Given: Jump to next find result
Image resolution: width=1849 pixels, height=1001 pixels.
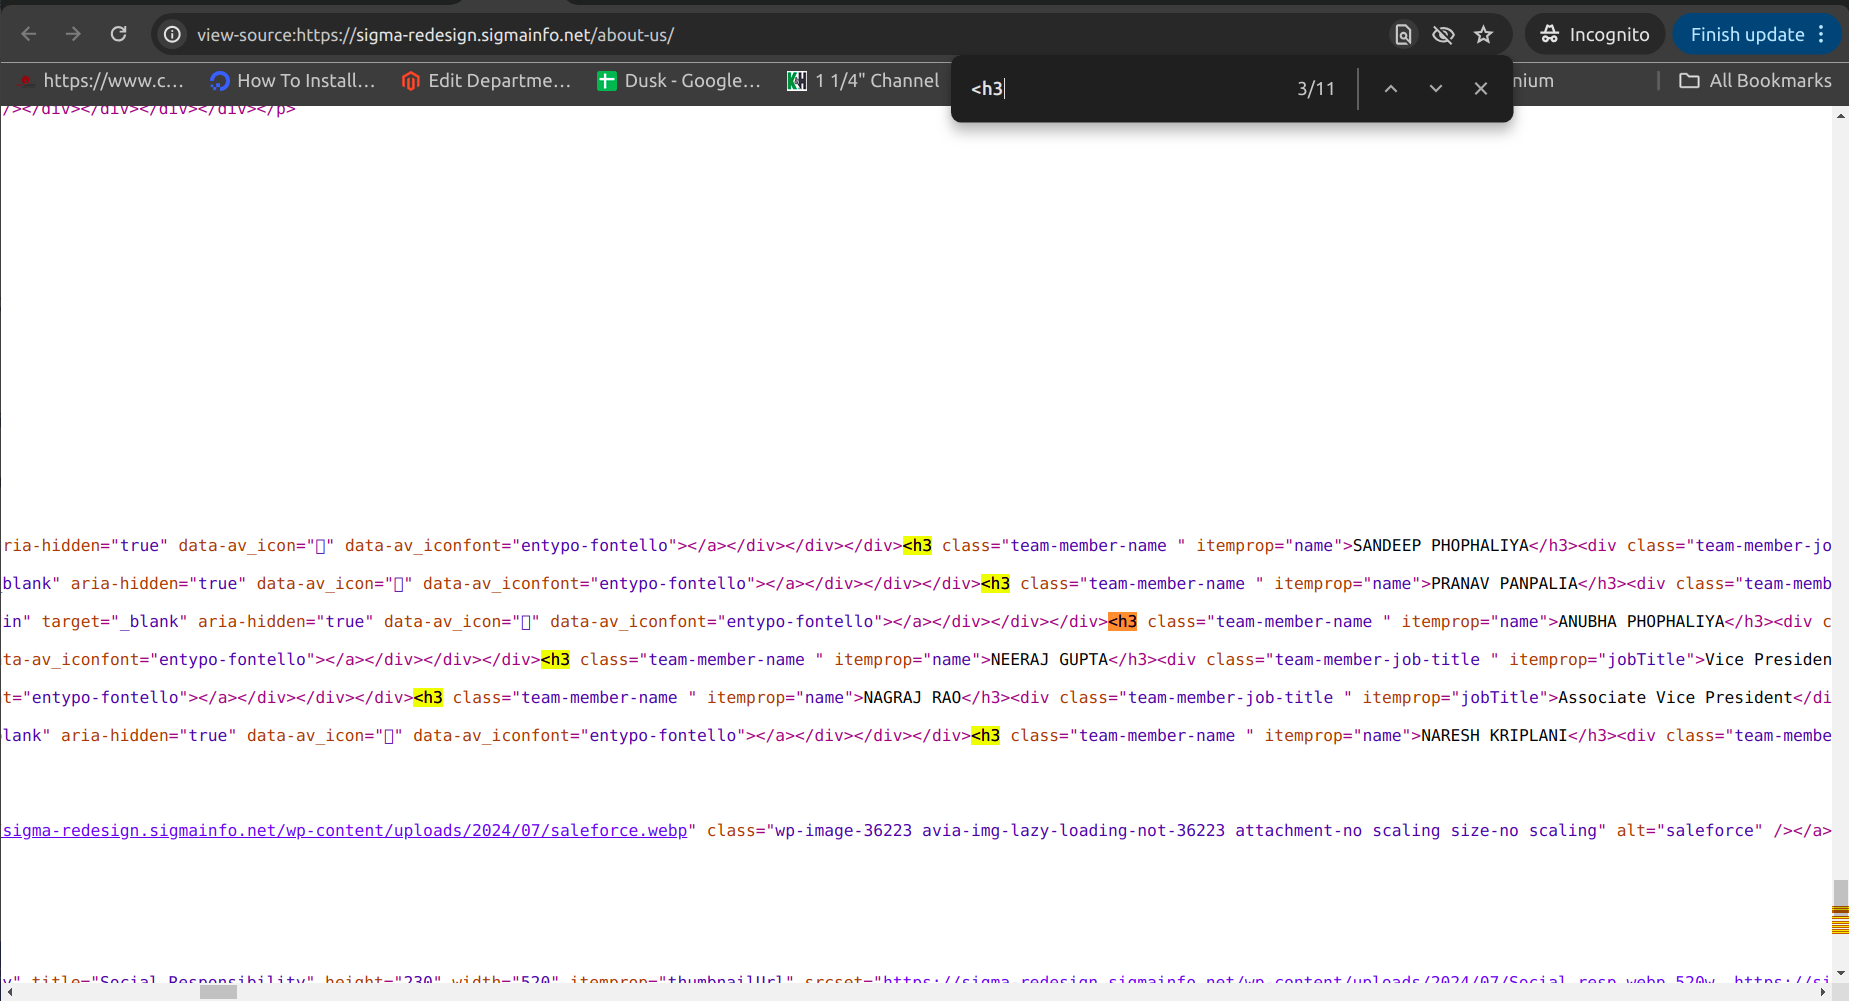Looking at the screenshot, I should point(1435,89).
